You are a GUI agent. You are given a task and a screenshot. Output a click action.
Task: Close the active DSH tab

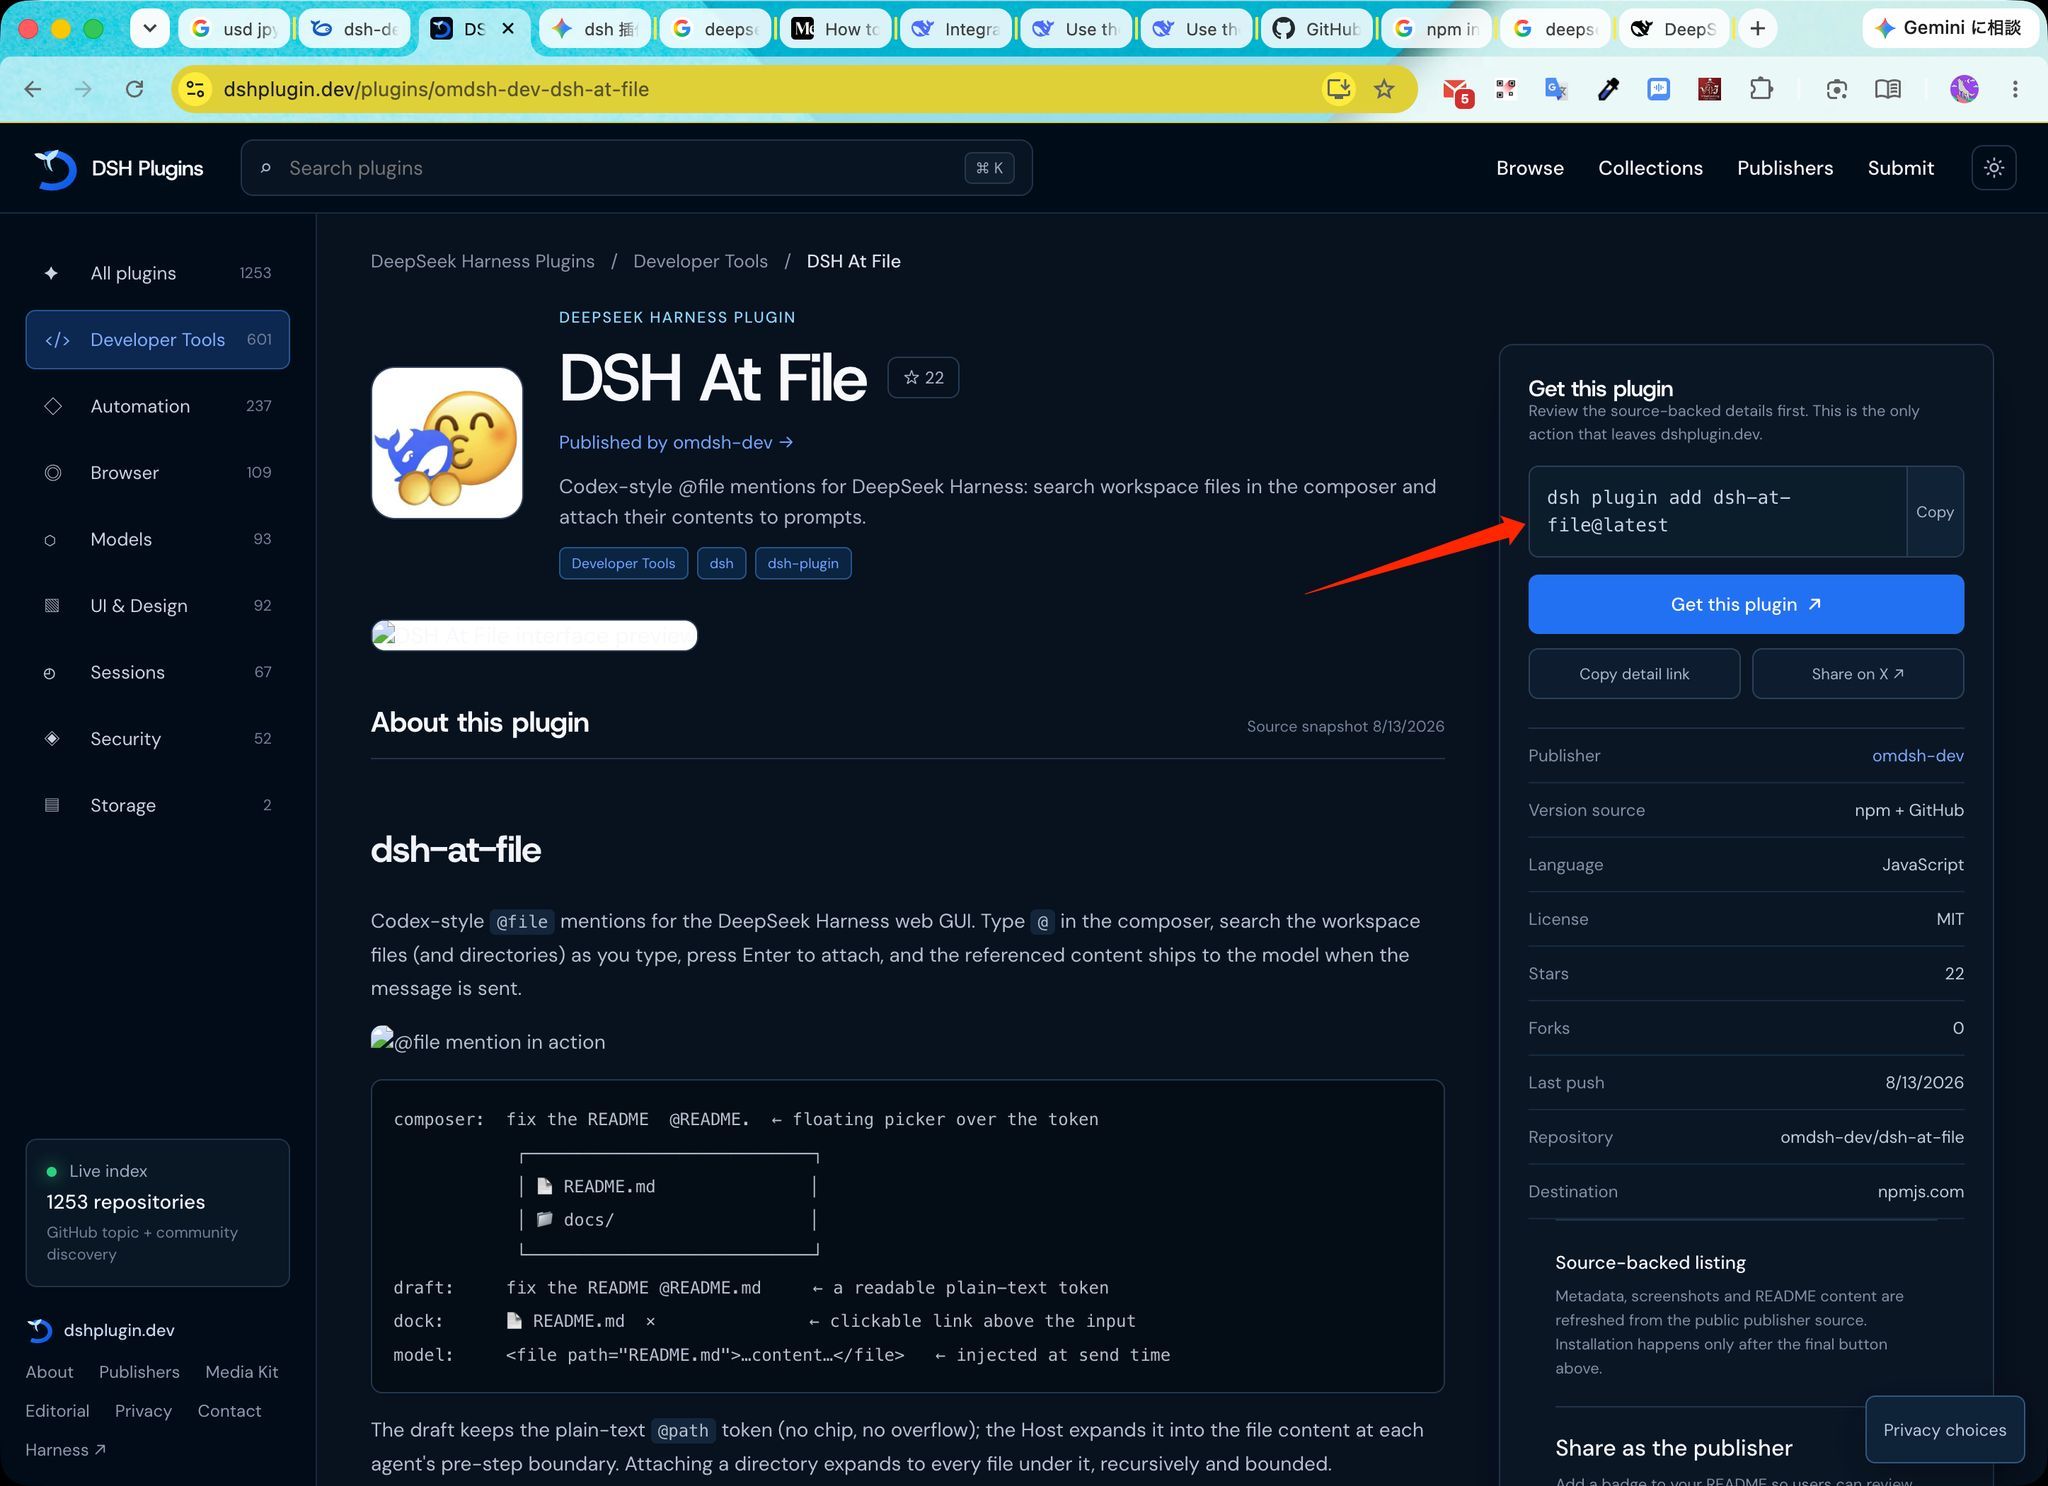click(508, 29)
